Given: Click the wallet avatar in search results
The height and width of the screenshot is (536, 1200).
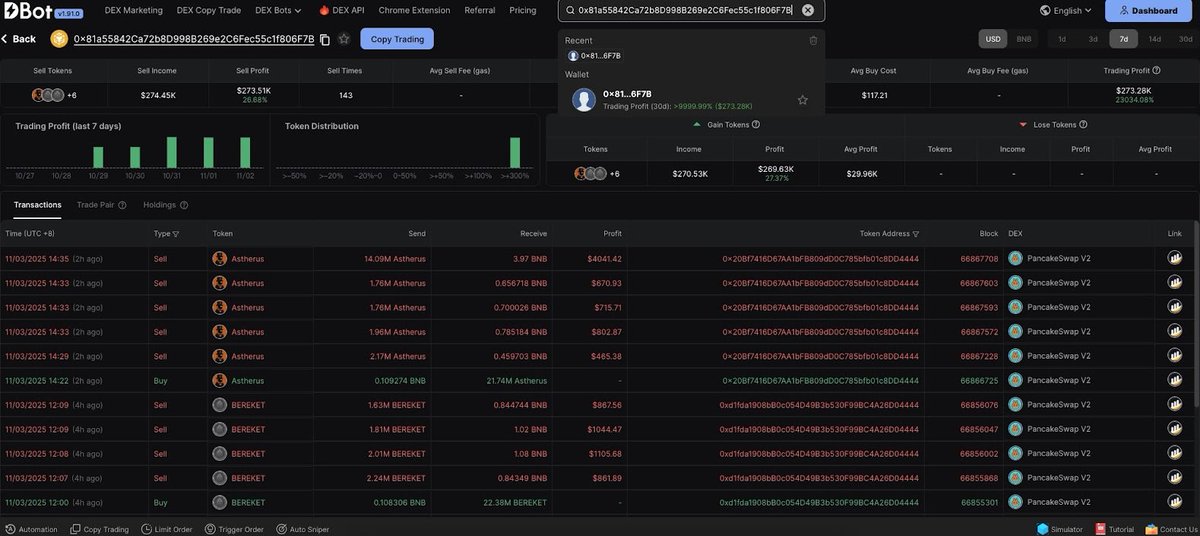Looking at the screenshot, I should [584, 100].
